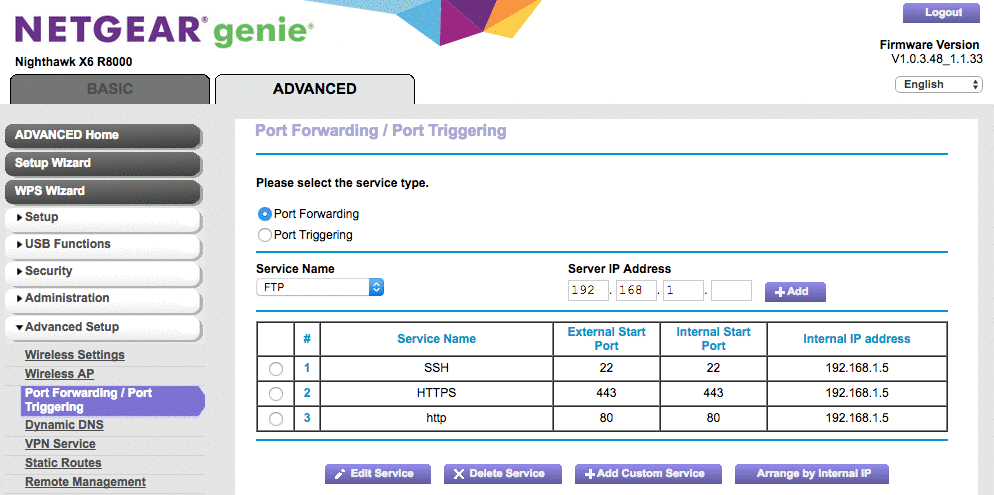Switch to the BASIC tab
This screenshot has height=495, width=994.
pyautogui.click(x=110, y=89)
